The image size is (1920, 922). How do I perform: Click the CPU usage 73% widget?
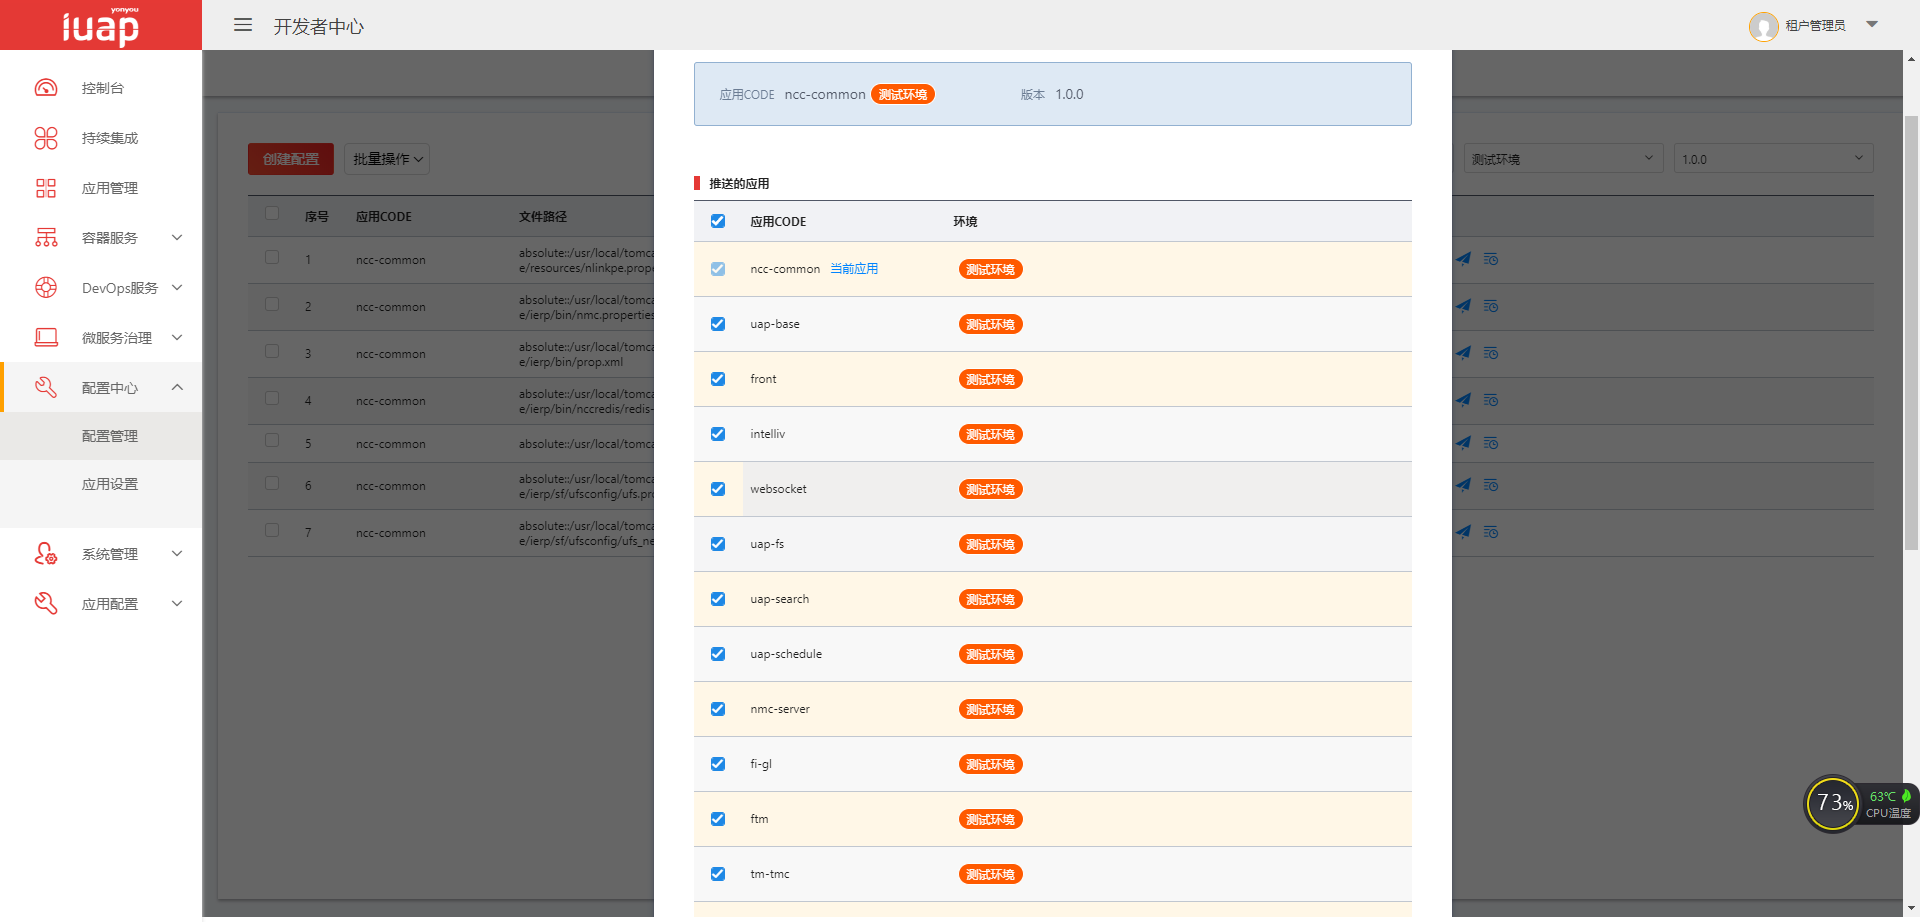click(x=1833, y=804)
